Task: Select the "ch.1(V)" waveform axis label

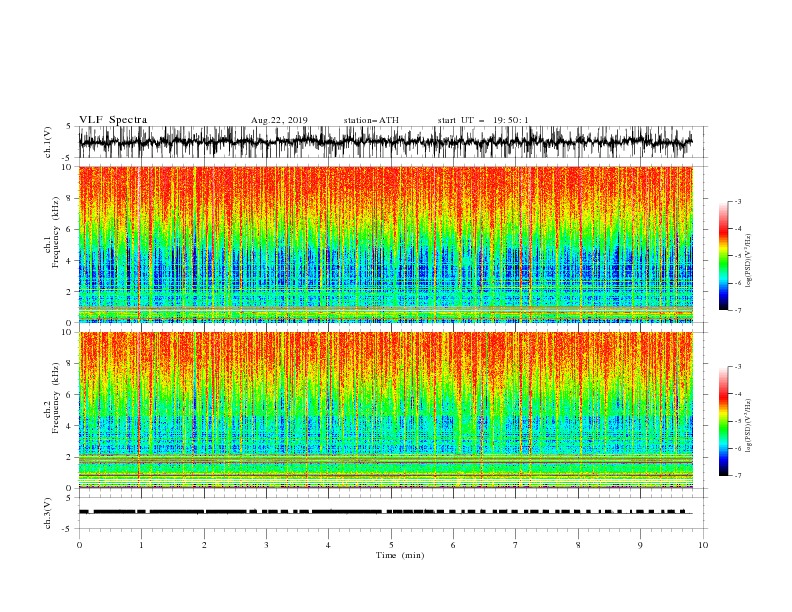Action: tap(48, 142)
